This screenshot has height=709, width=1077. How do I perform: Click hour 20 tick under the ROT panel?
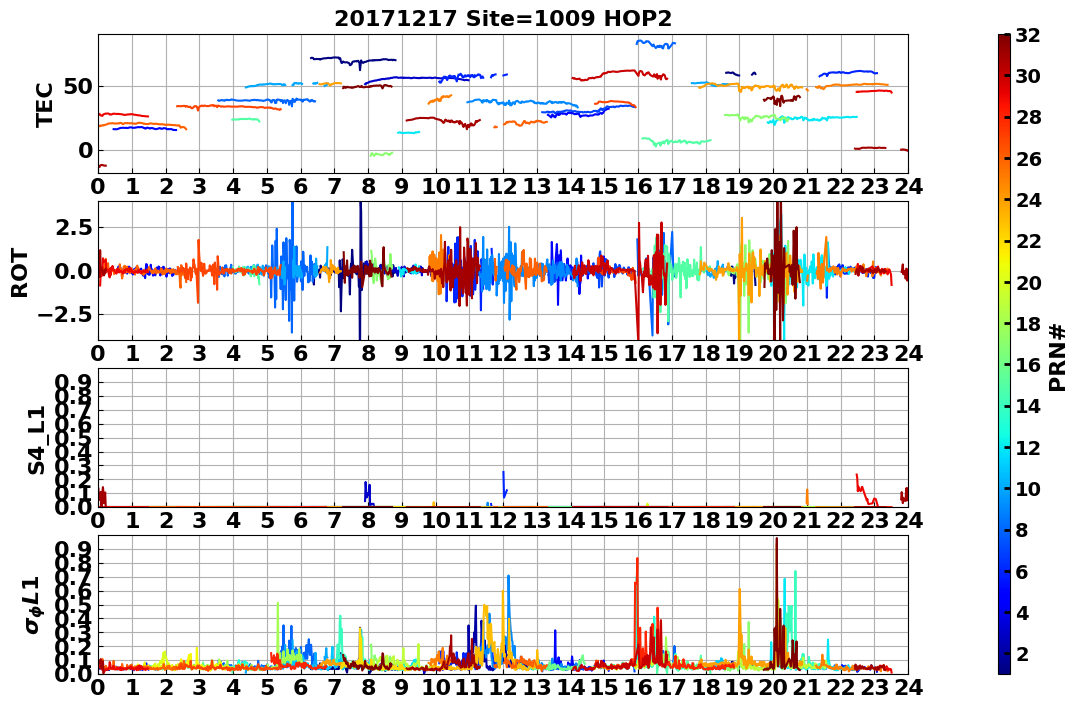(x=773, y=353)
